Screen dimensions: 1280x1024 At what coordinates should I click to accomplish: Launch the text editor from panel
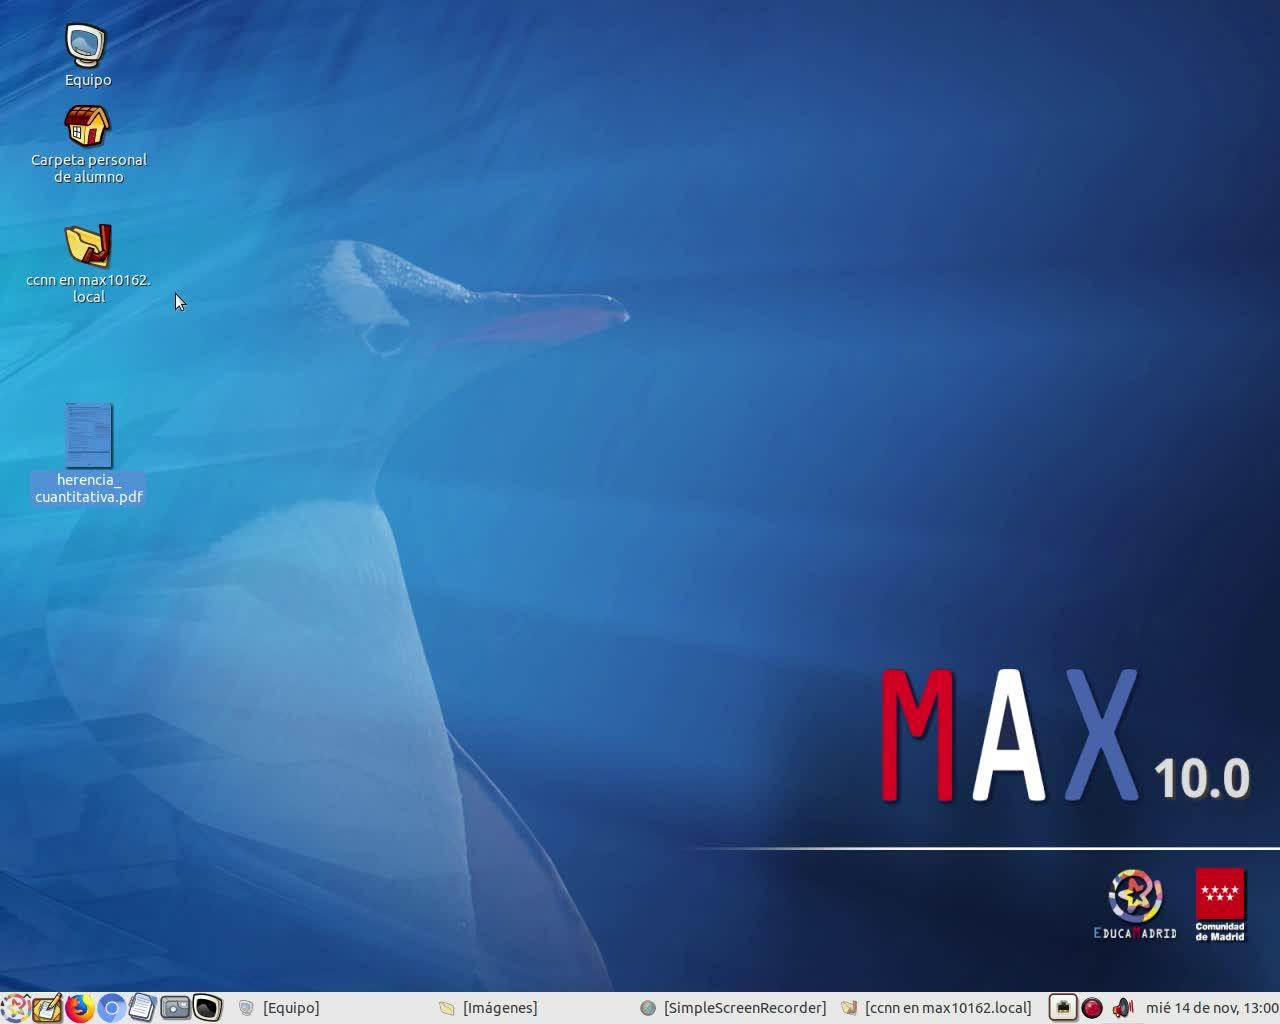[46, 1008]
